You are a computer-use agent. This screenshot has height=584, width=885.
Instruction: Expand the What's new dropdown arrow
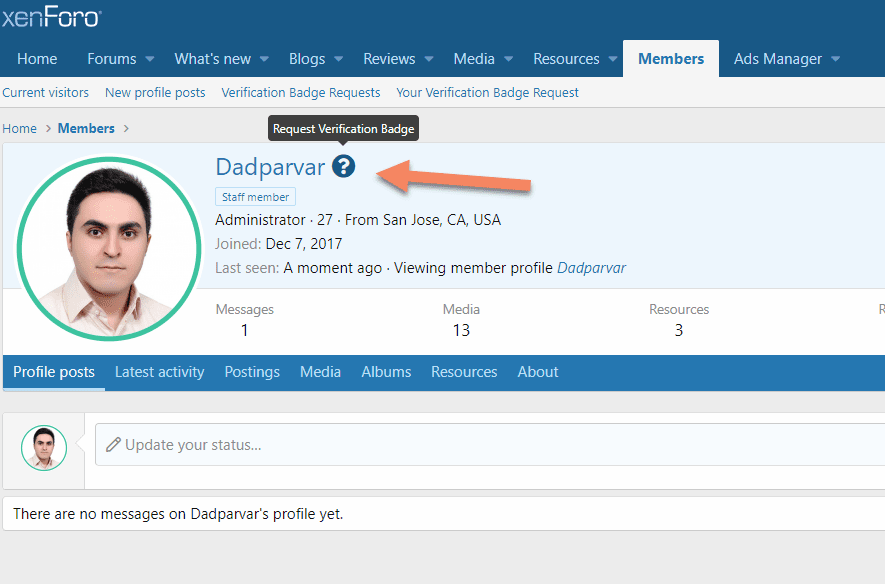[264, 60]
